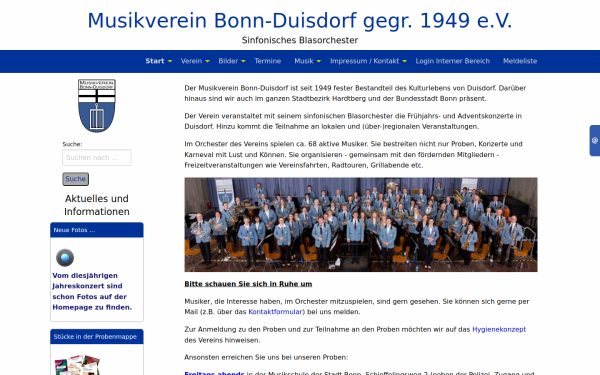
Task: Expand the Start dropdown arrow
Action: 170,61
